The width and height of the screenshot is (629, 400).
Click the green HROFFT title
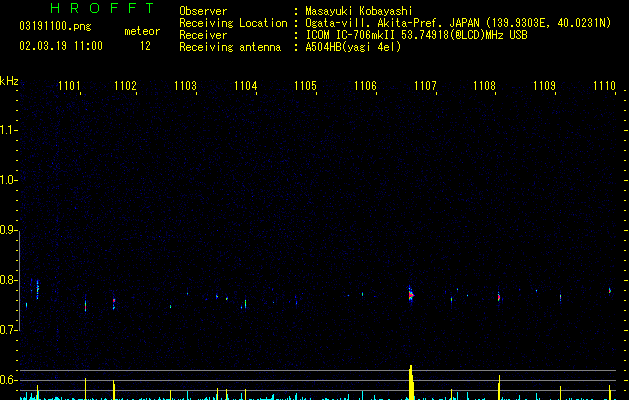coord(102,8)
